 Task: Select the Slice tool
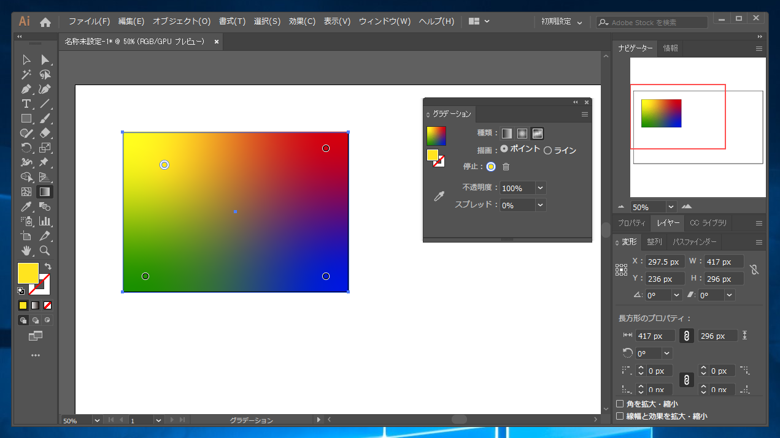click(x=45, y=236)
